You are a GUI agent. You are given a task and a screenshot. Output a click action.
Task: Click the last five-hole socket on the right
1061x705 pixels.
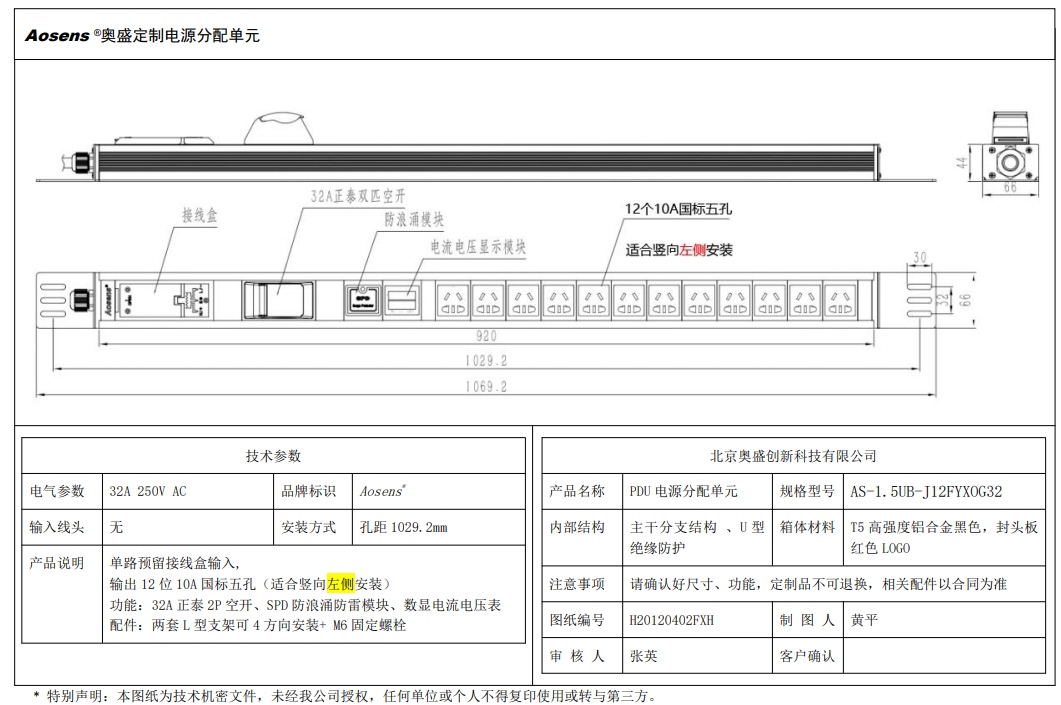pos(840,301)
